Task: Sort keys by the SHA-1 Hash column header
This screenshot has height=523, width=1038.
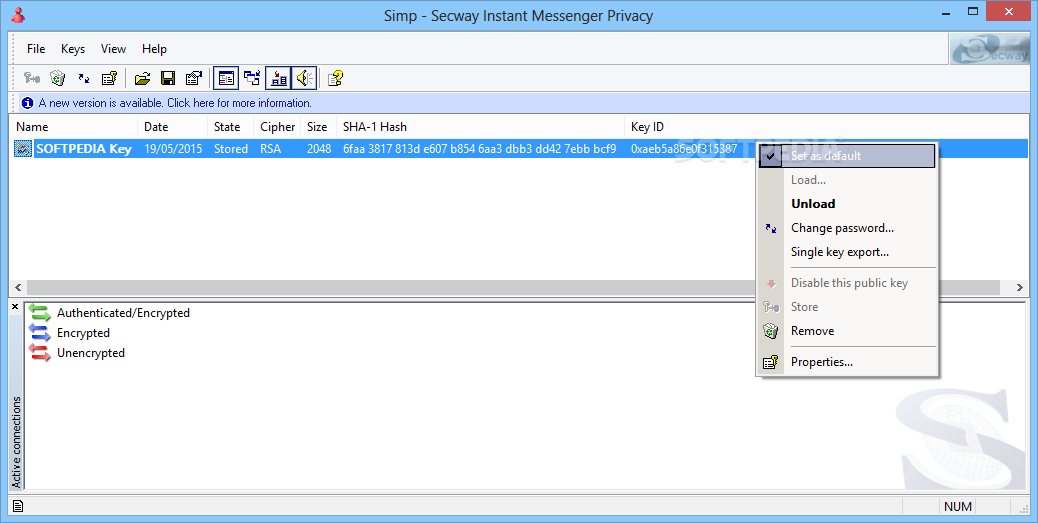Action: pyautogui.click(x=480, y=126)
